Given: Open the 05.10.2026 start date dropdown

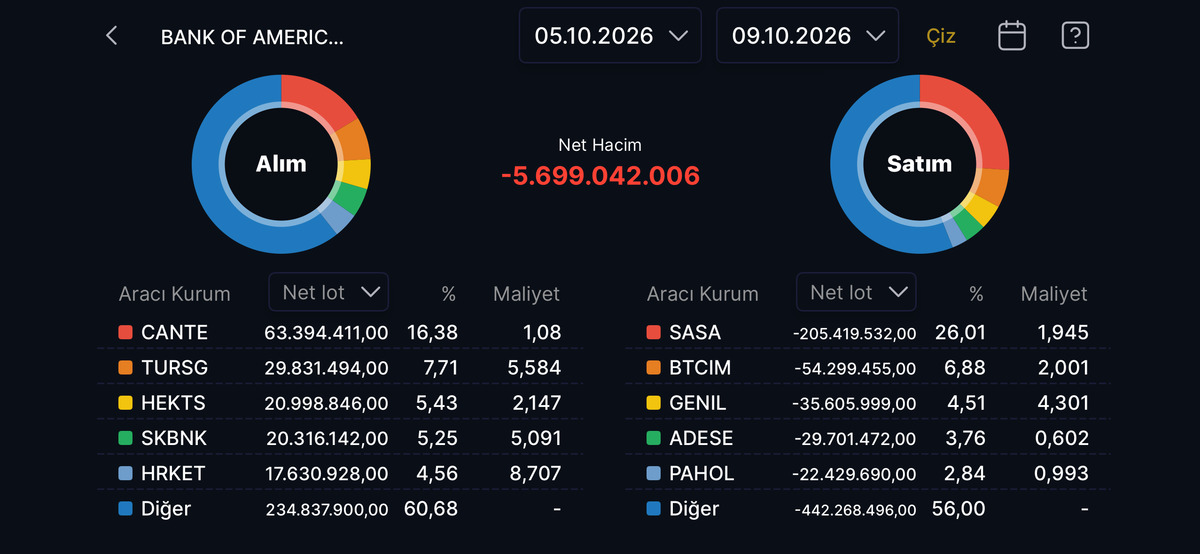Looking at the screenshot, I should click(610, 36).
